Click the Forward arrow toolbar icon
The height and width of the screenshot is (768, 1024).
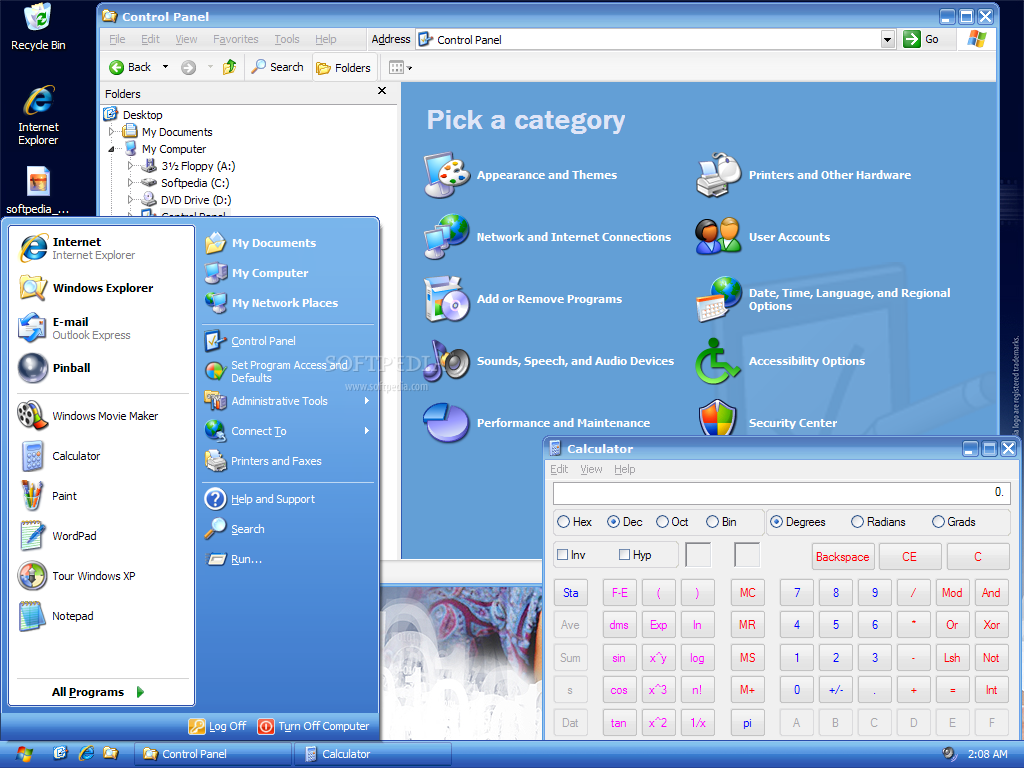[189, 67]
